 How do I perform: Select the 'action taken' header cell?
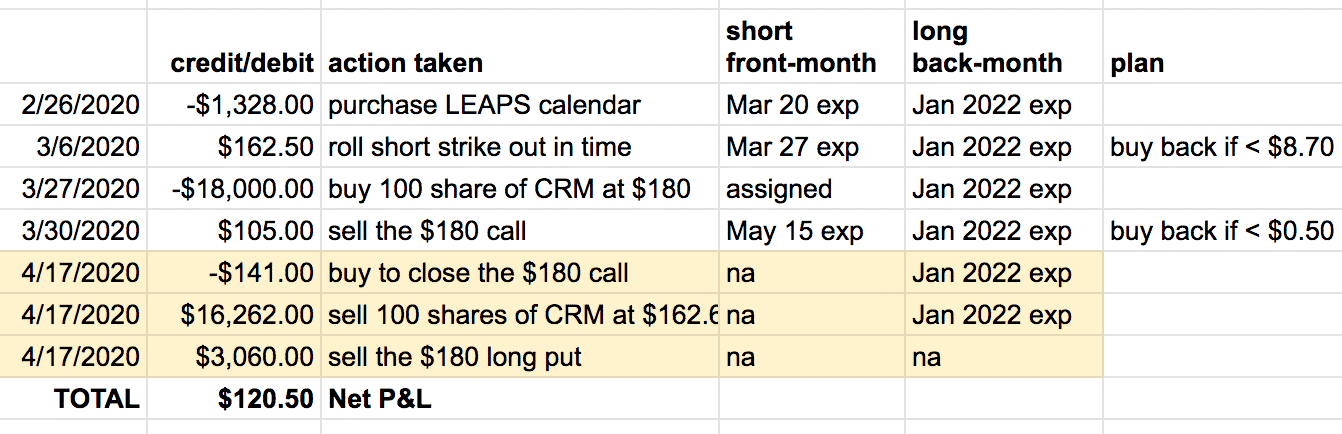(520, 47)
